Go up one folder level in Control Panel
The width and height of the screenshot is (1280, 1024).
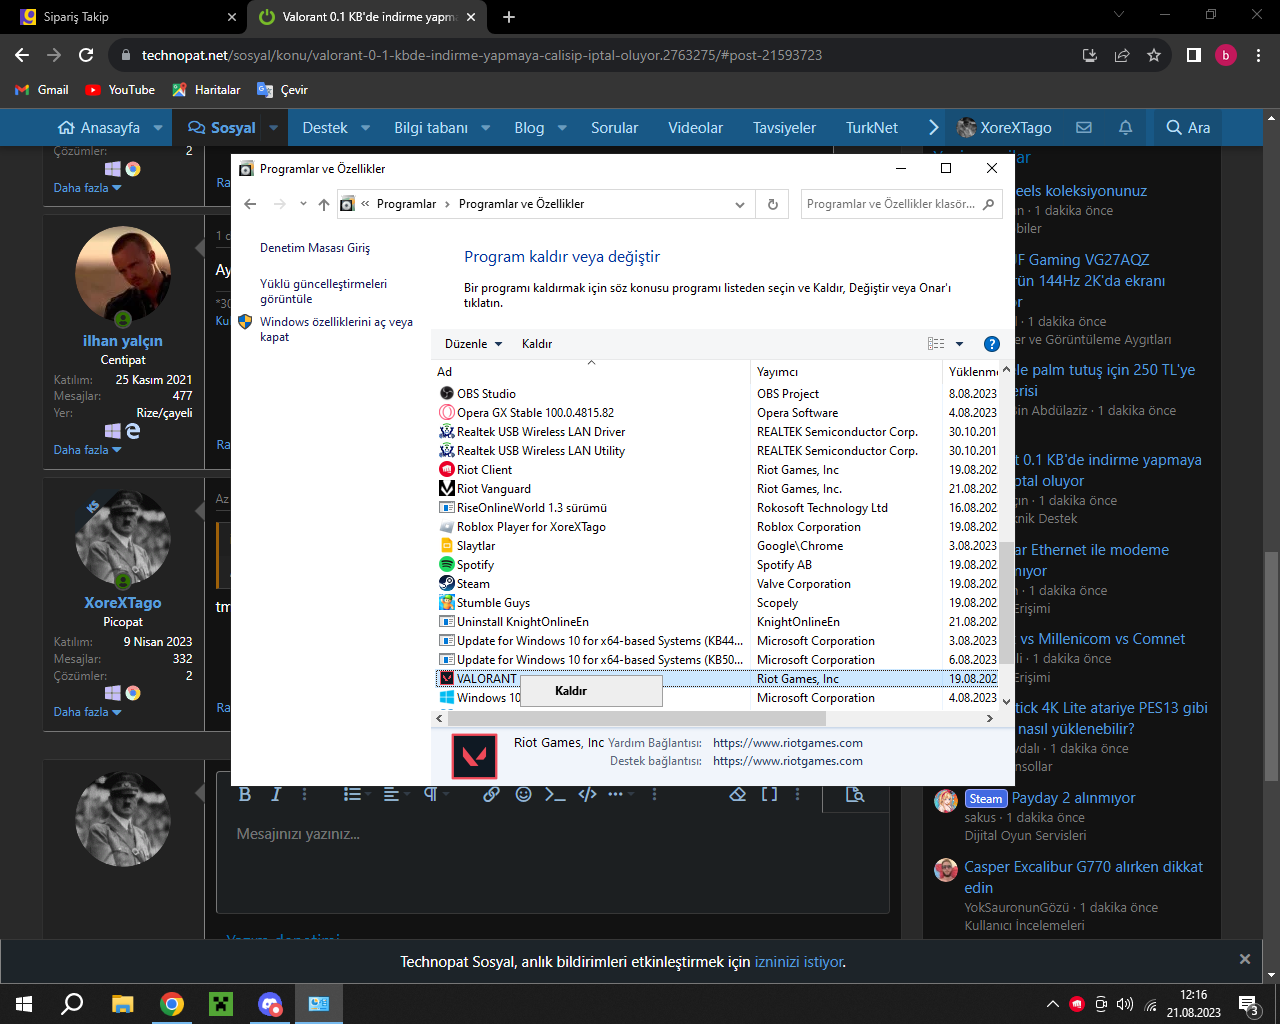click(324, 204)
